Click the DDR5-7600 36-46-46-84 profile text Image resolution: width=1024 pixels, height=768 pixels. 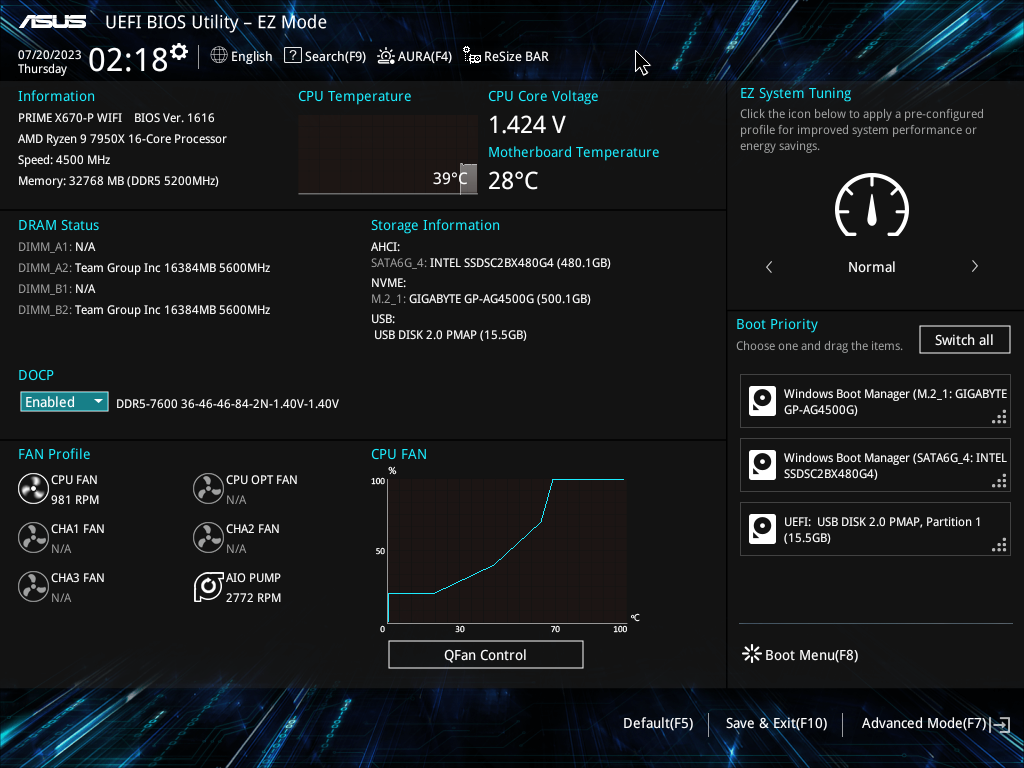pyautogui.click(x=227, y=404)
